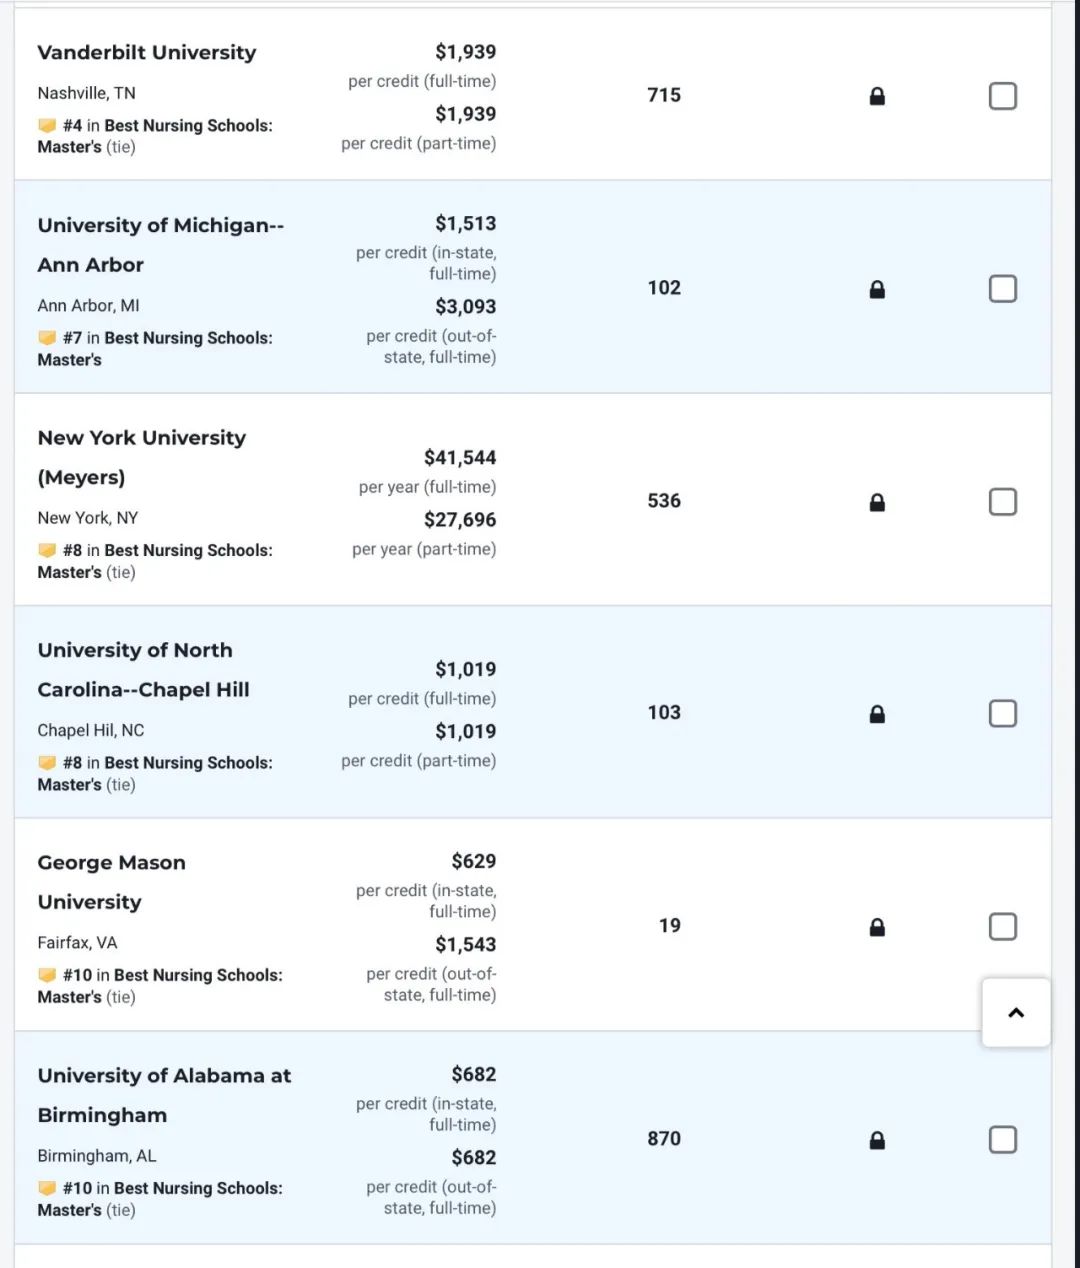Click lock icon for University of Alabama at Birmingham
This screenshot has height=1268, width=1080.
[x=877, y=1140]
